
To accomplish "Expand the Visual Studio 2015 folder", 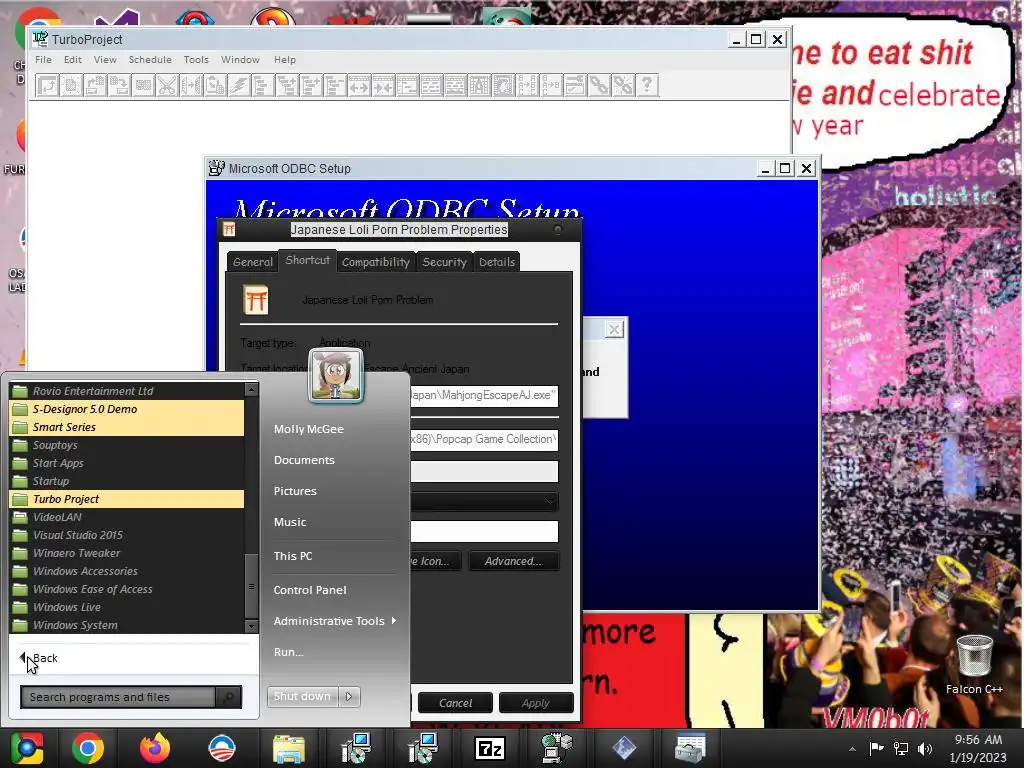I will point(127,535).
